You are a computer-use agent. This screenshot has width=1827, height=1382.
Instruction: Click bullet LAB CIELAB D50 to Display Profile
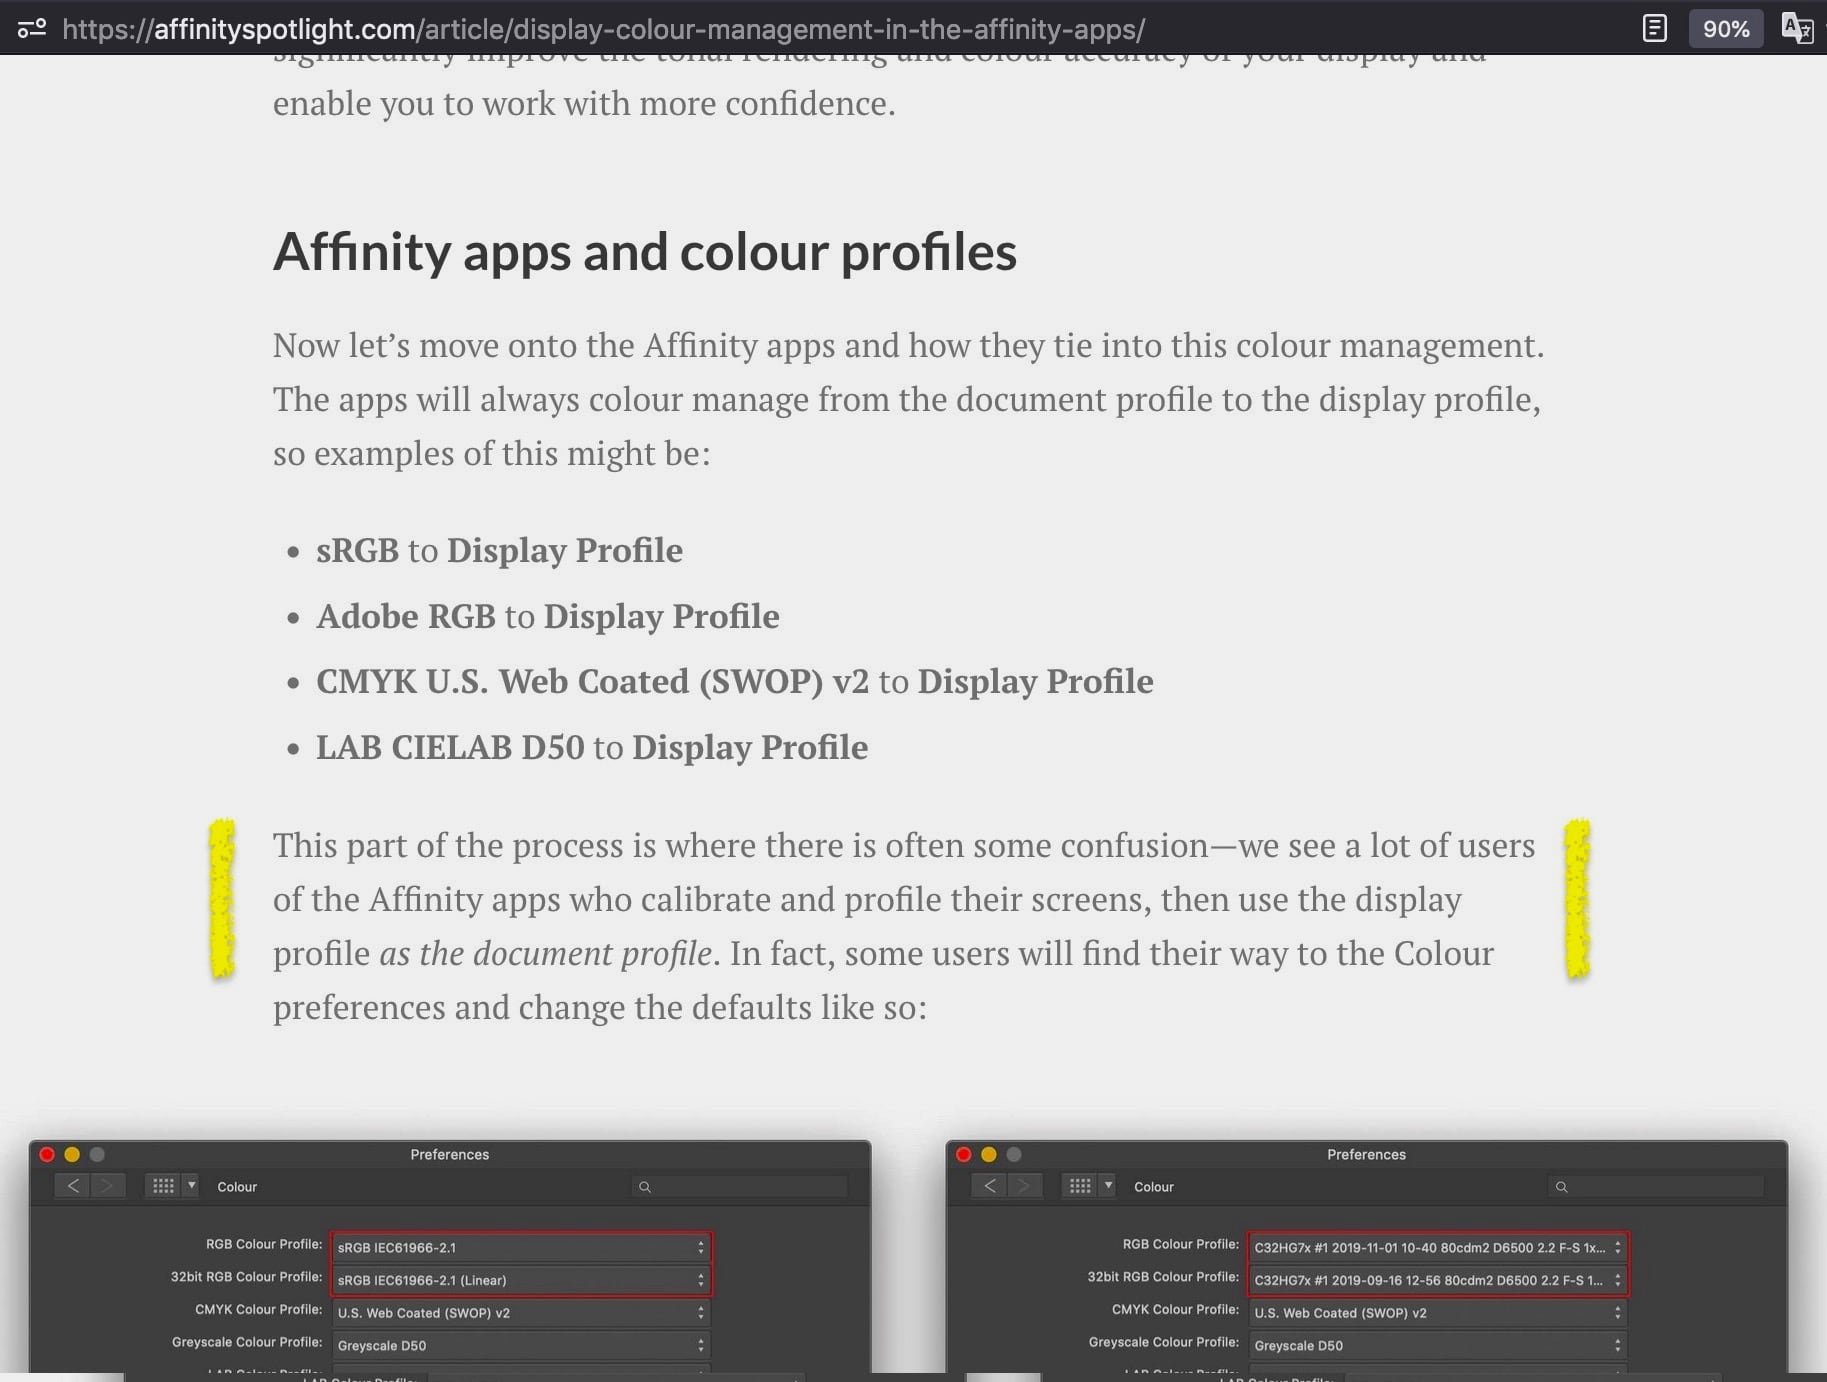pyautogui.click(x=592, y=747)
